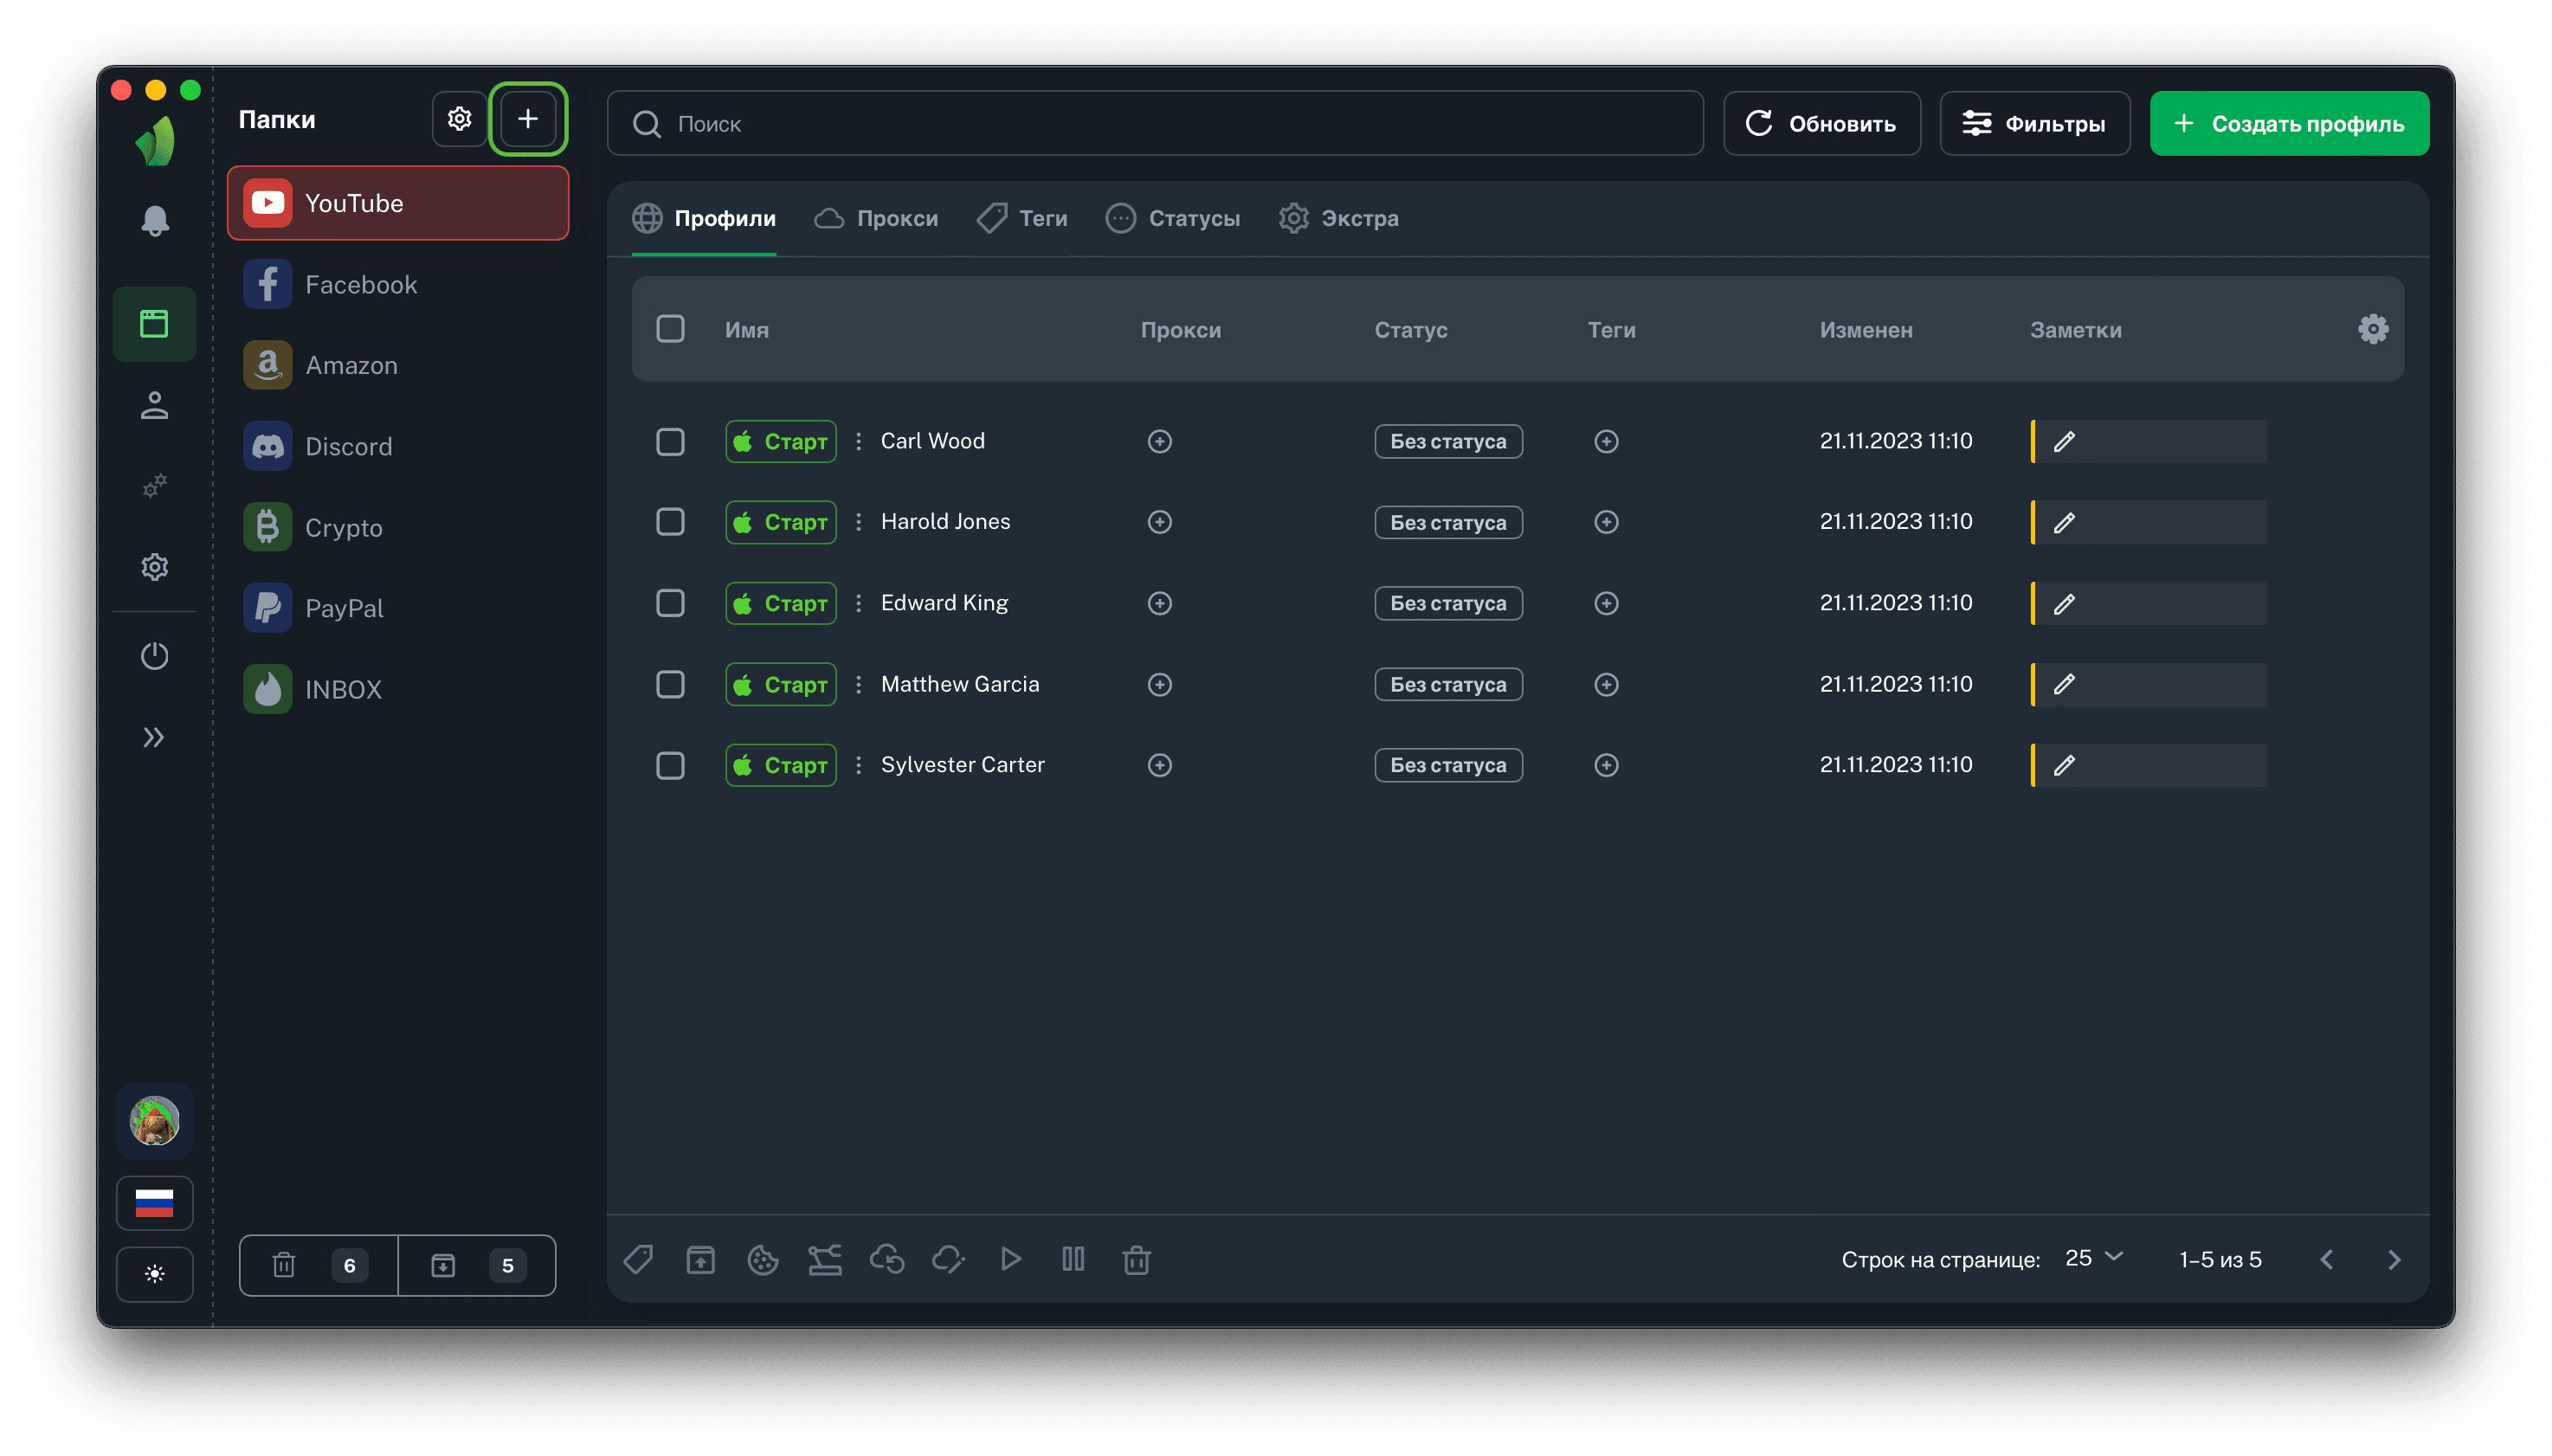The image size is (2552, 1456).
Task: Toggle light theme sun icon
Action: pos(154,1274)
